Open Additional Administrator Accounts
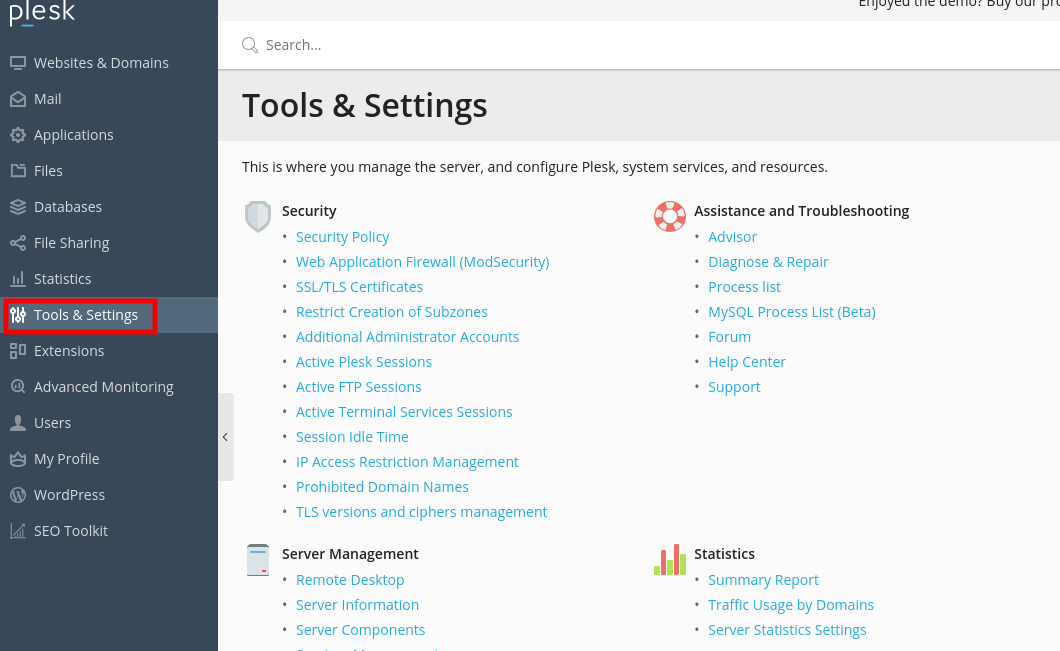The height and width of the screenshot is (651, 1060). [408, 337]
